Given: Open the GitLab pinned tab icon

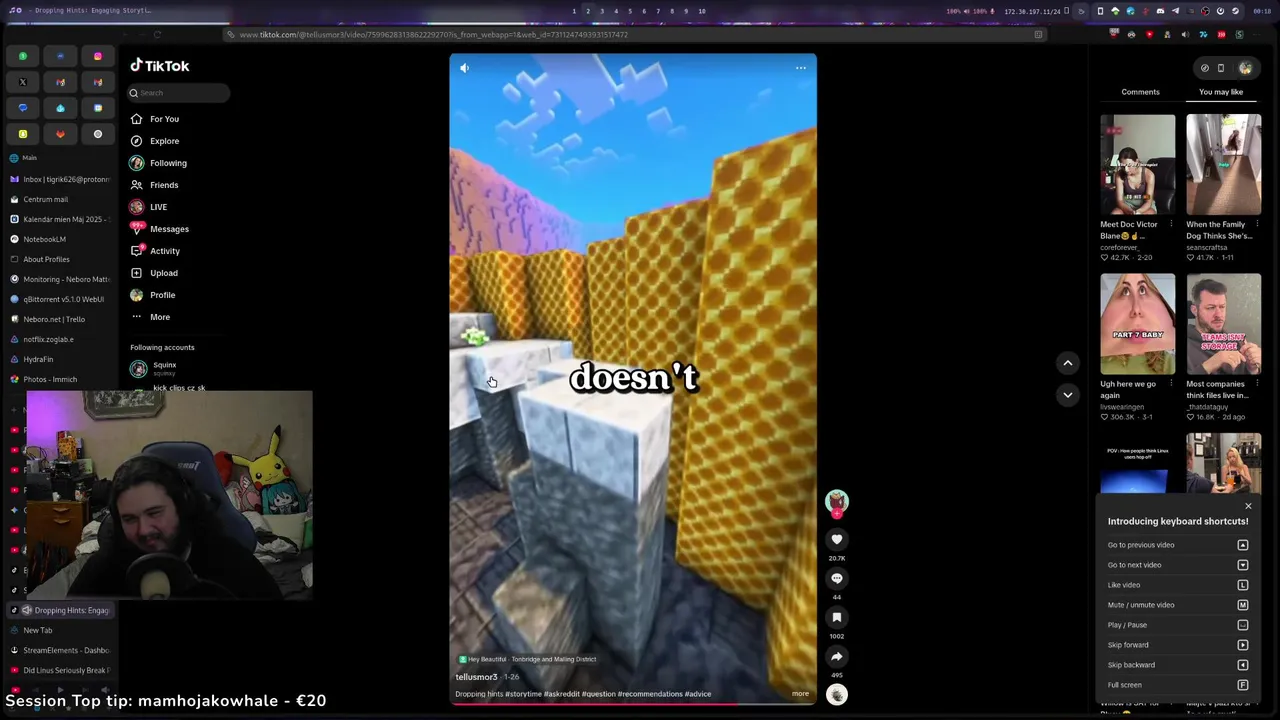Looking at the screenshot, I should tap(60, 134).
